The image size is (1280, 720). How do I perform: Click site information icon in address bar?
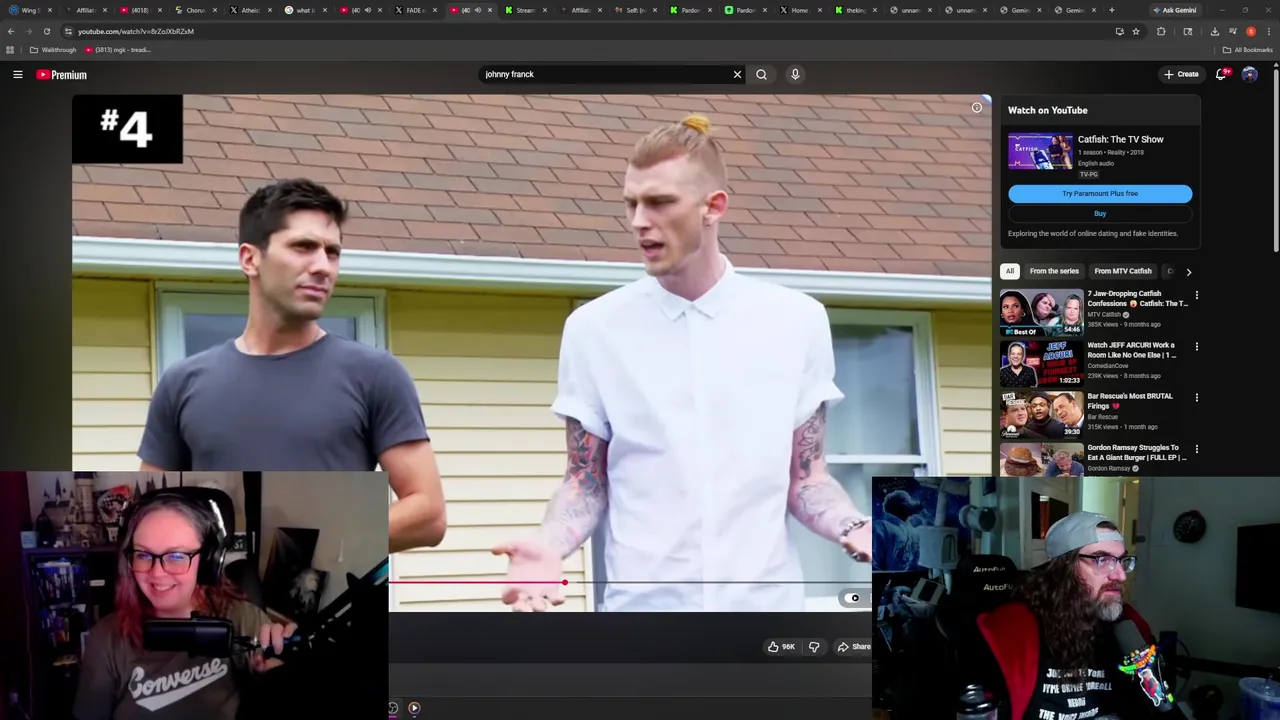(68, 31)
